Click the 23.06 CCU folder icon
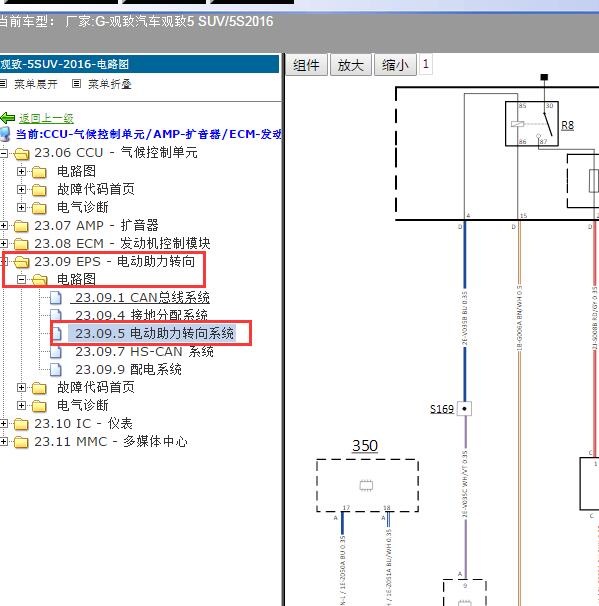 pos(22,154)
